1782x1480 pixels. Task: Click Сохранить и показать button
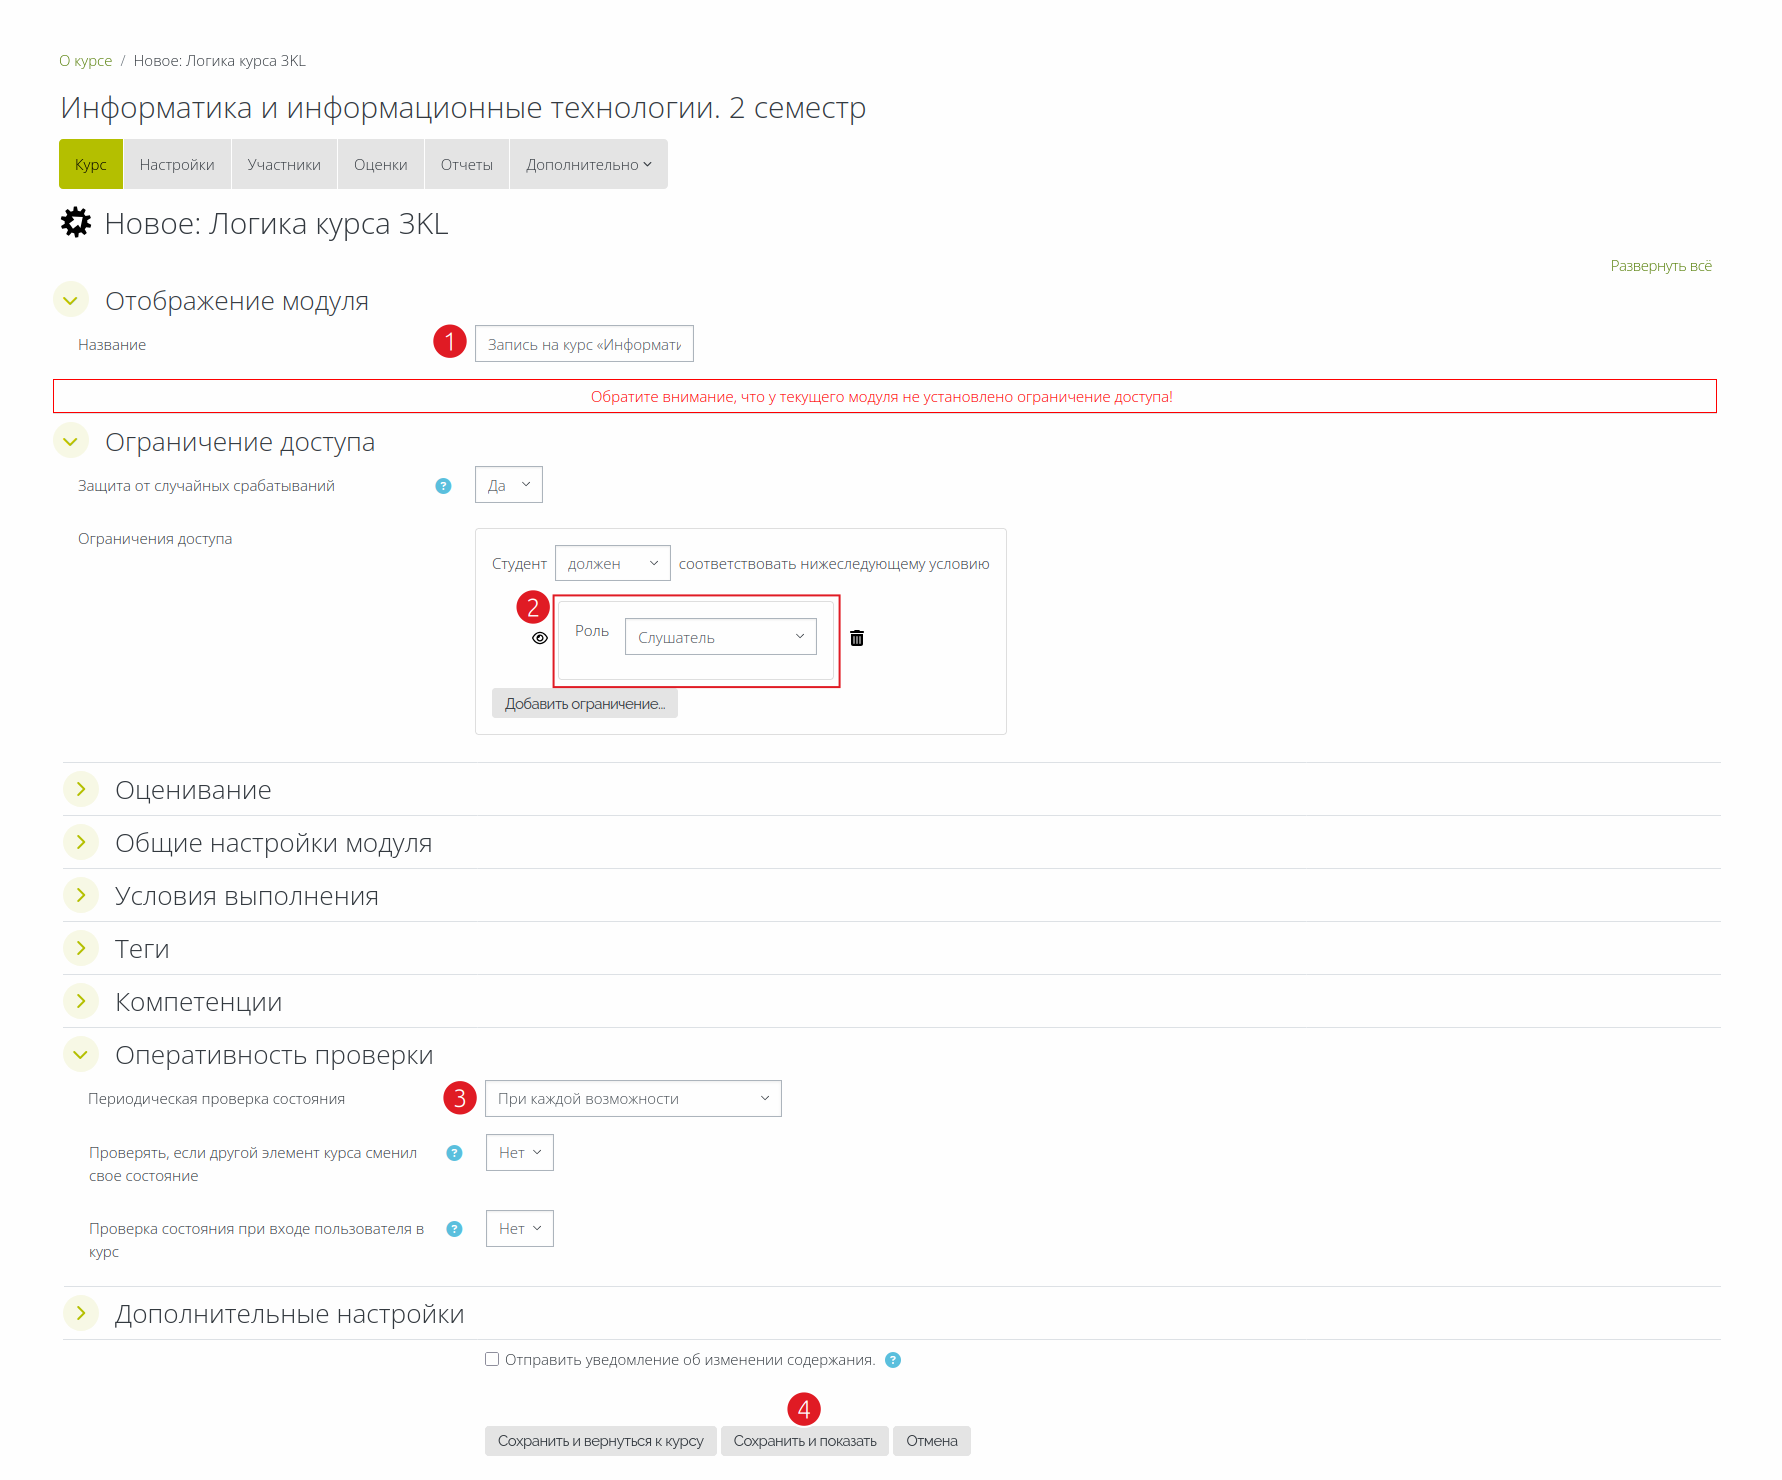[804, 1441]
